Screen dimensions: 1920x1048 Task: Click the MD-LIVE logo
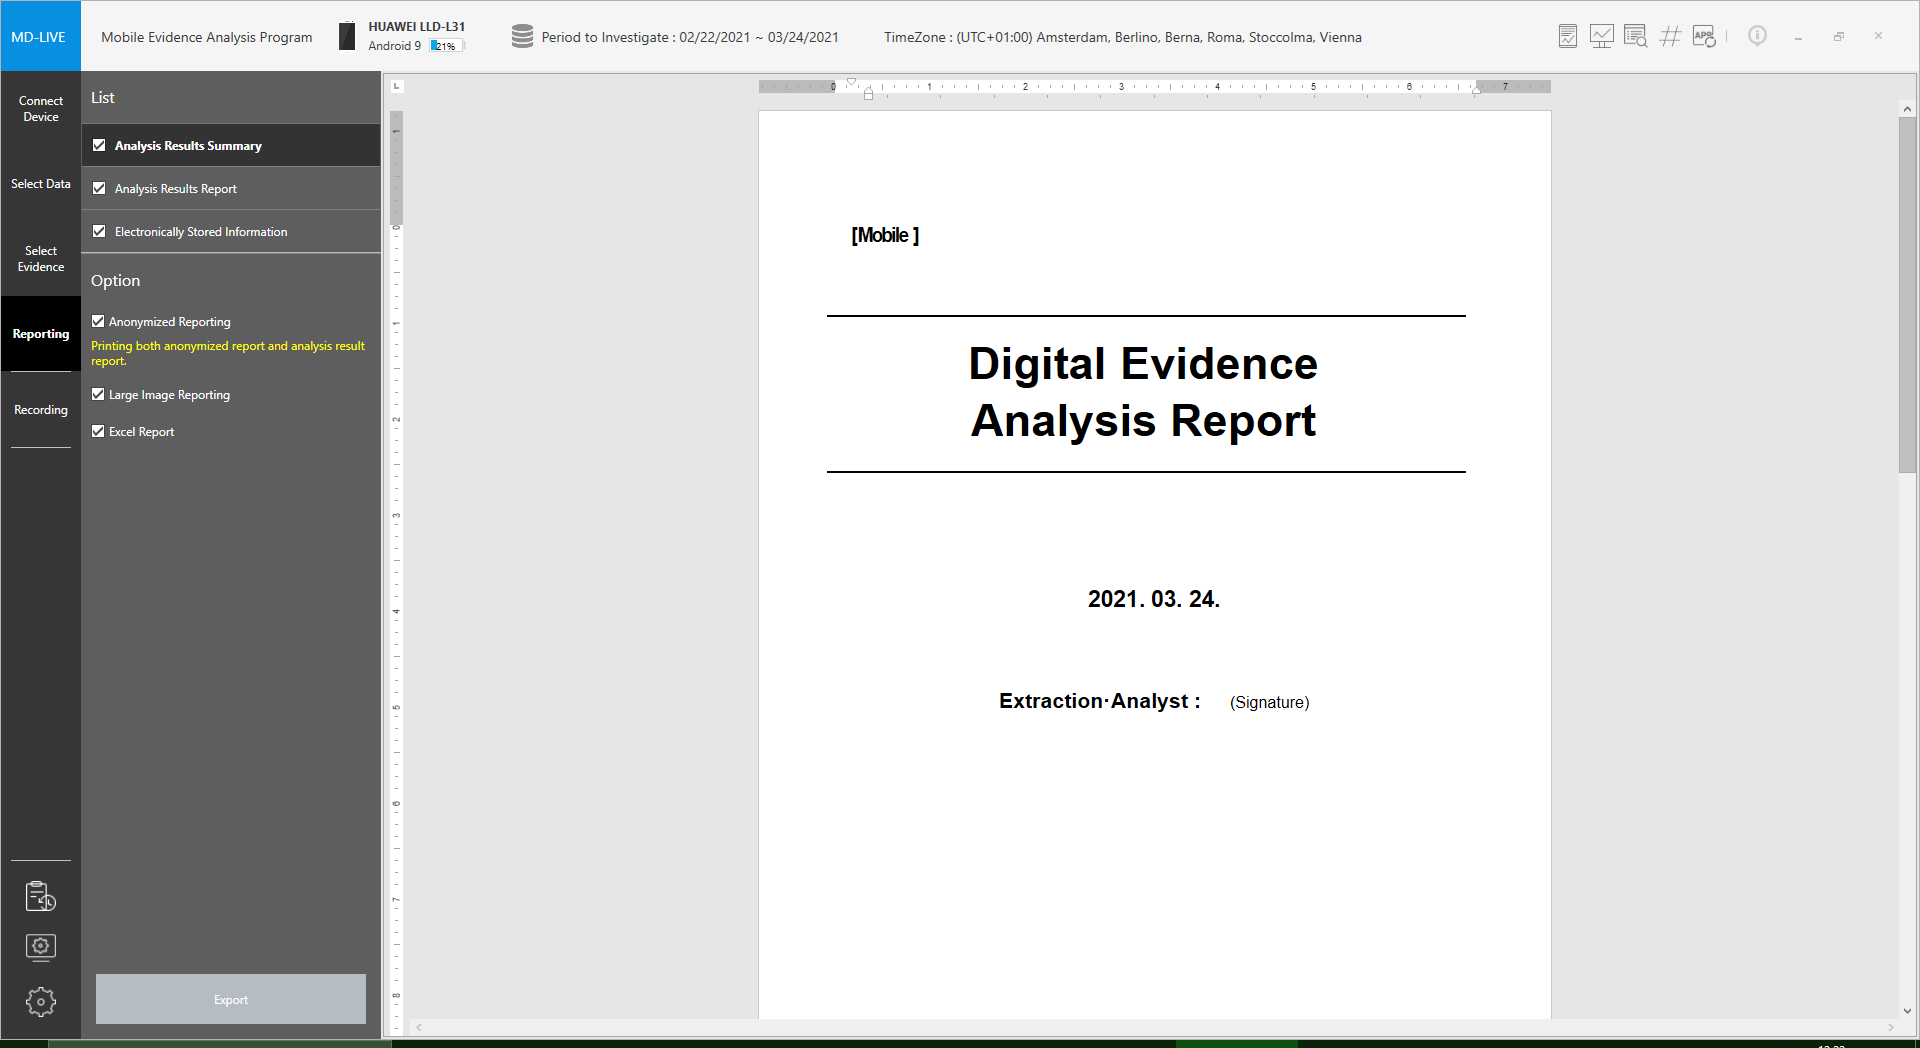40,36
